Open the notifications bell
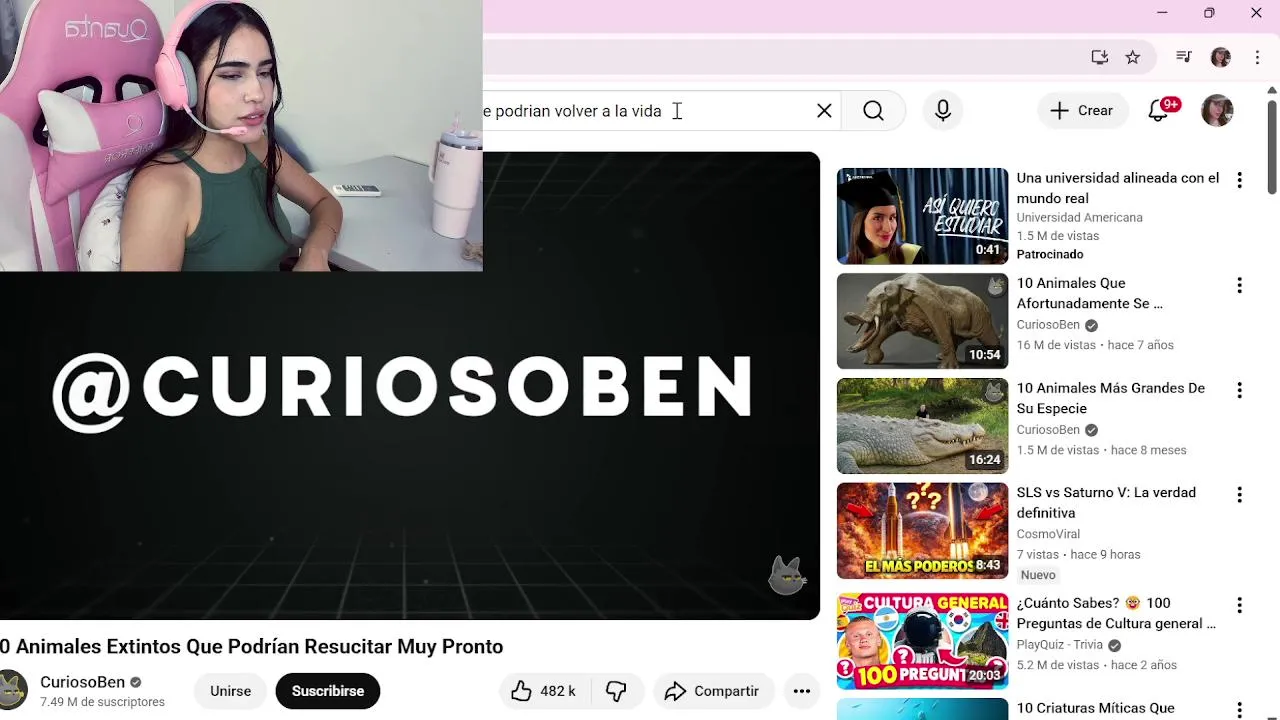The image size is (1280, 720). click(1158, 111)
